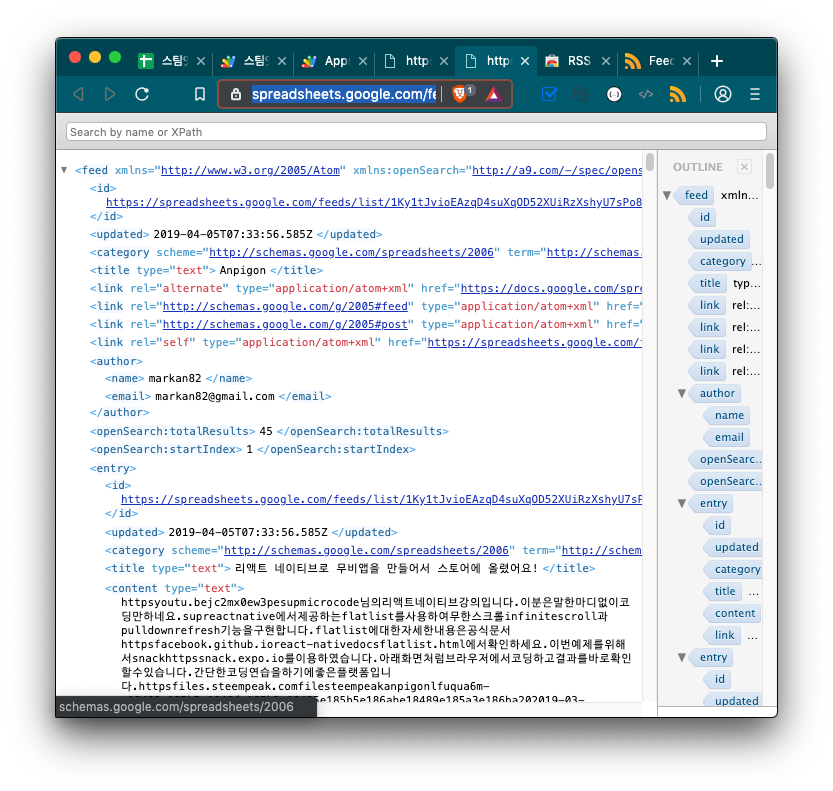Open the feed category scheme spreadsheets/2006 link
833x791 pixels.
pyautogui.click(x=351, y=252)
